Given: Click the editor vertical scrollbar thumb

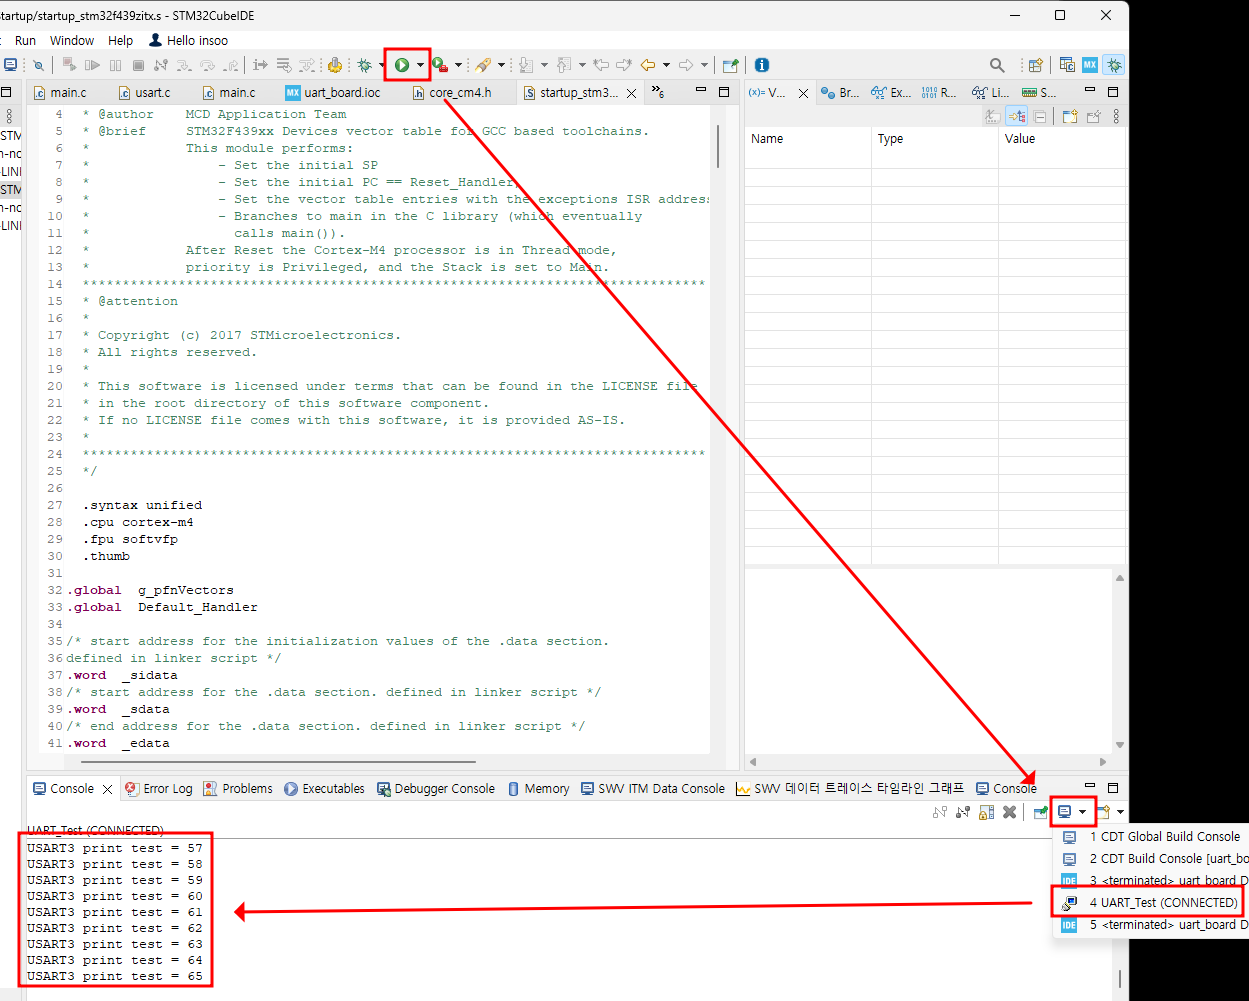Looking at the screenshot, I should (719, 147).
